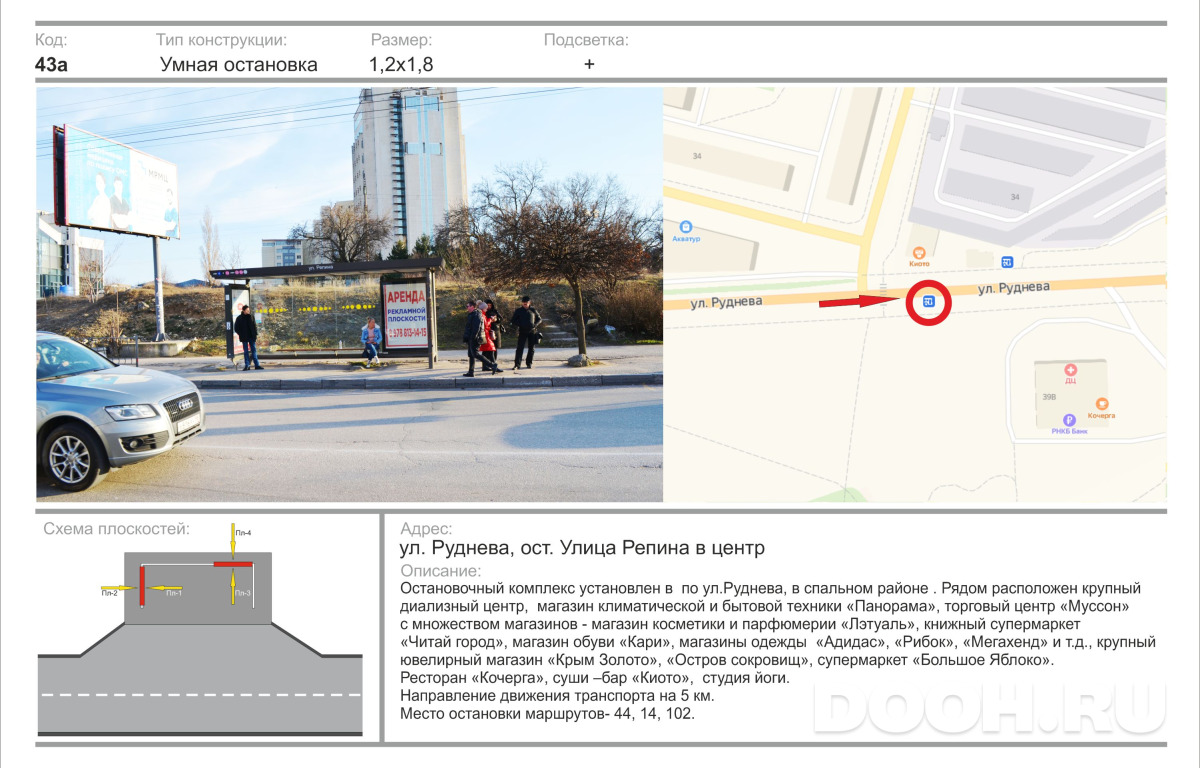This screenshot has width=1200, height=768.
Task: Click the line starting 'ювелирный магазин «Крым Золото»'
Action: coord(727,660)
